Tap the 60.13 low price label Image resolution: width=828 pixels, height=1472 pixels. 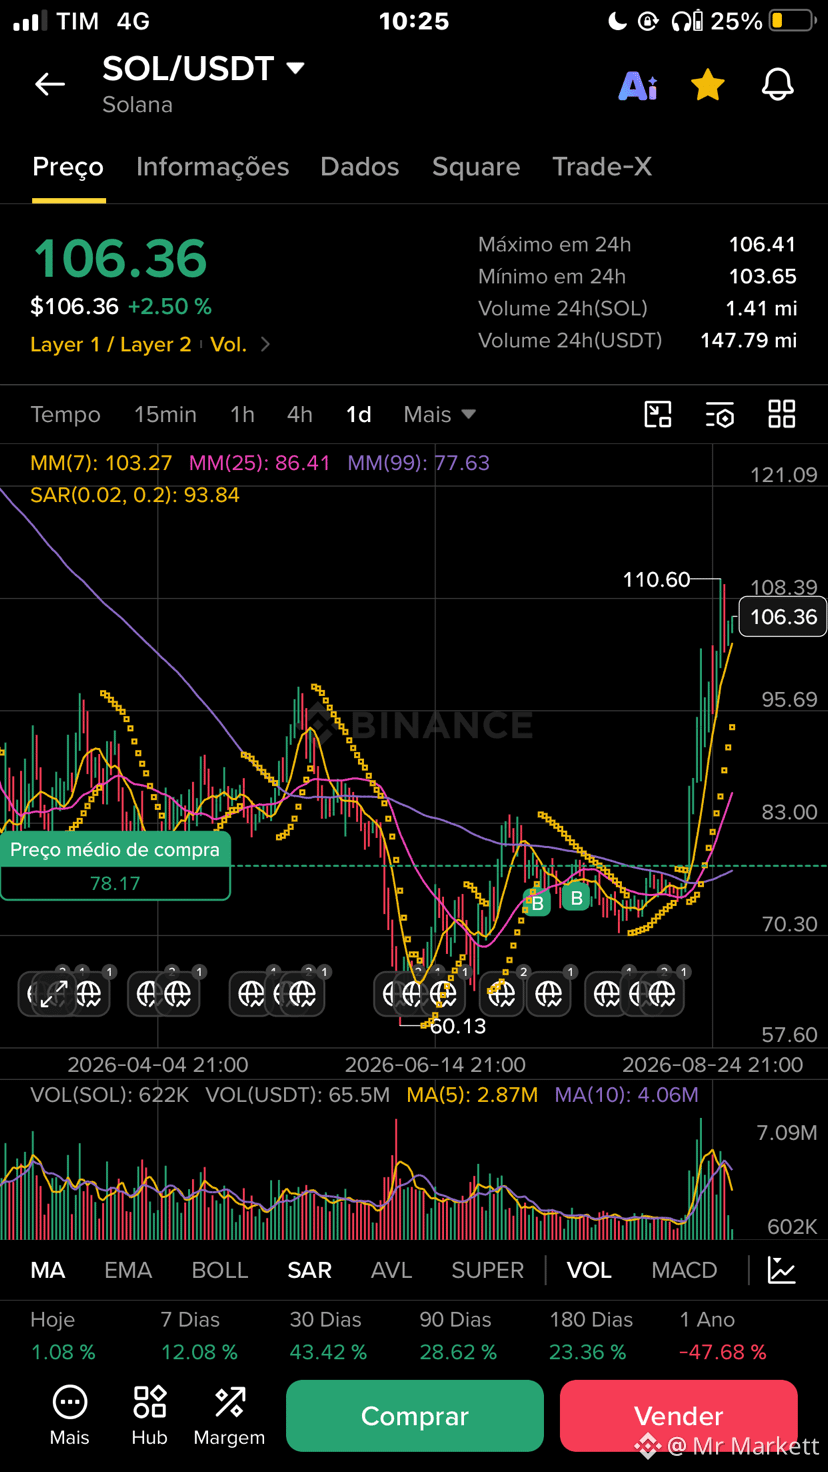click(x=458, y=1026)
